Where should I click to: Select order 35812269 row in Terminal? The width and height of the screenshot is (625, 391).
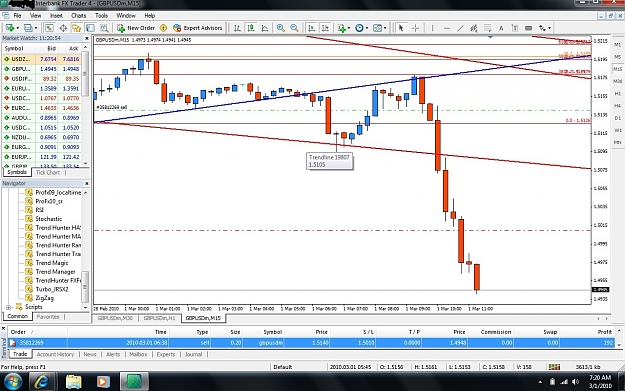(x=311, y=343)
